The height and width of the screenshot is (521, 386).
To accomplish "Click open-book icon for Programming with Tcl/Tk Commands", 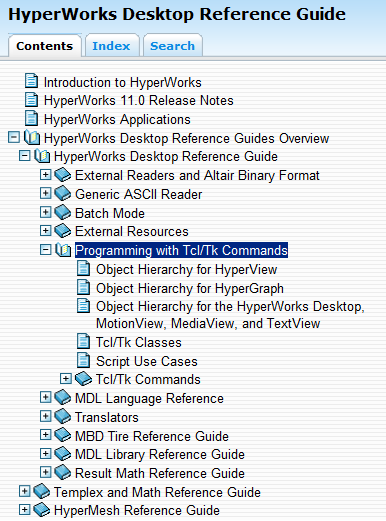I will [63, 250].
